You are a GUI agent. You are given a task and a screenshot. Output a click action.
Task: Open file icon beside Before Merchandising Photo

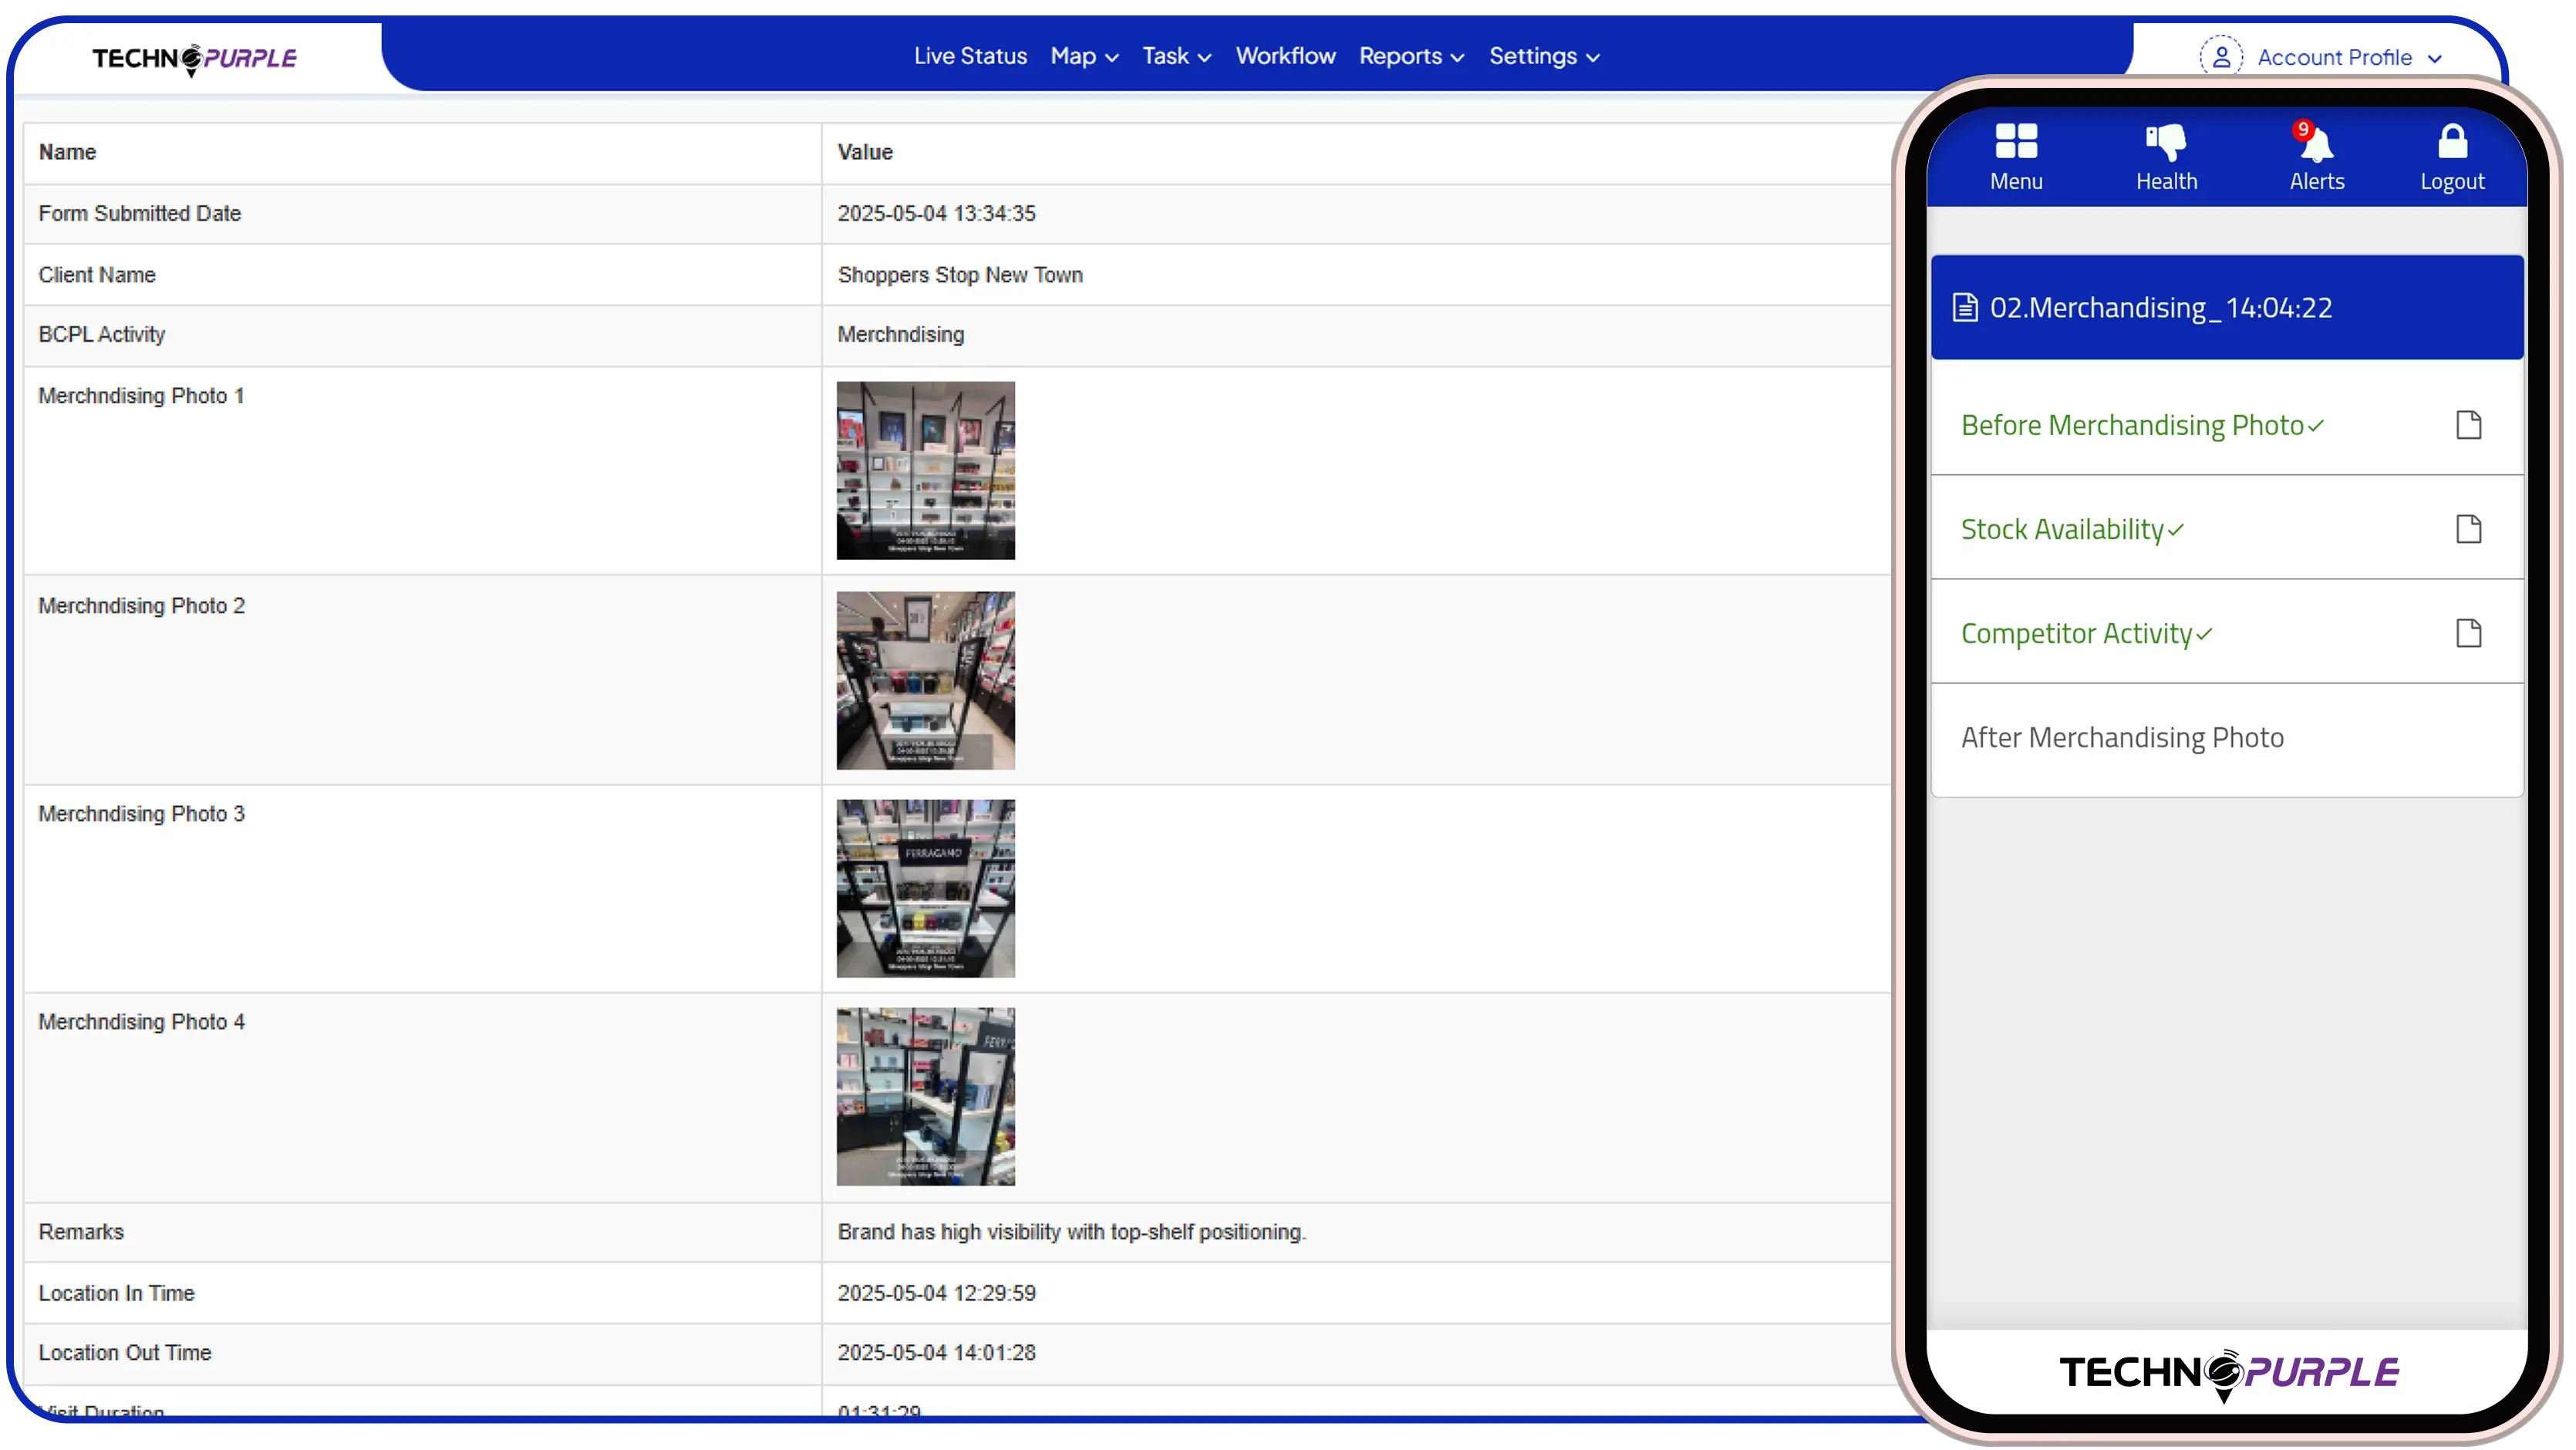point(2469,425)
